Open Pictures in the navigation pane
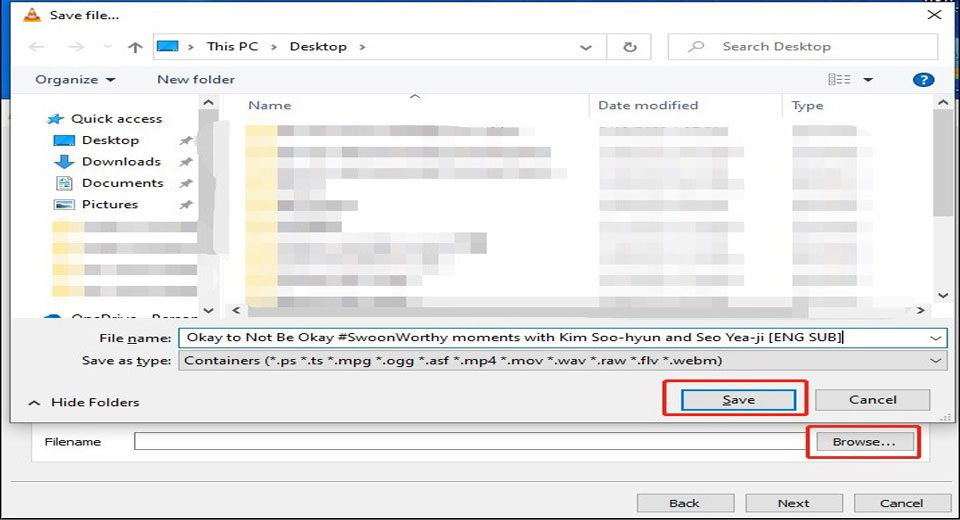Image resolution: width=960 pixels, height=520 pixels. (x=96, y=205)
